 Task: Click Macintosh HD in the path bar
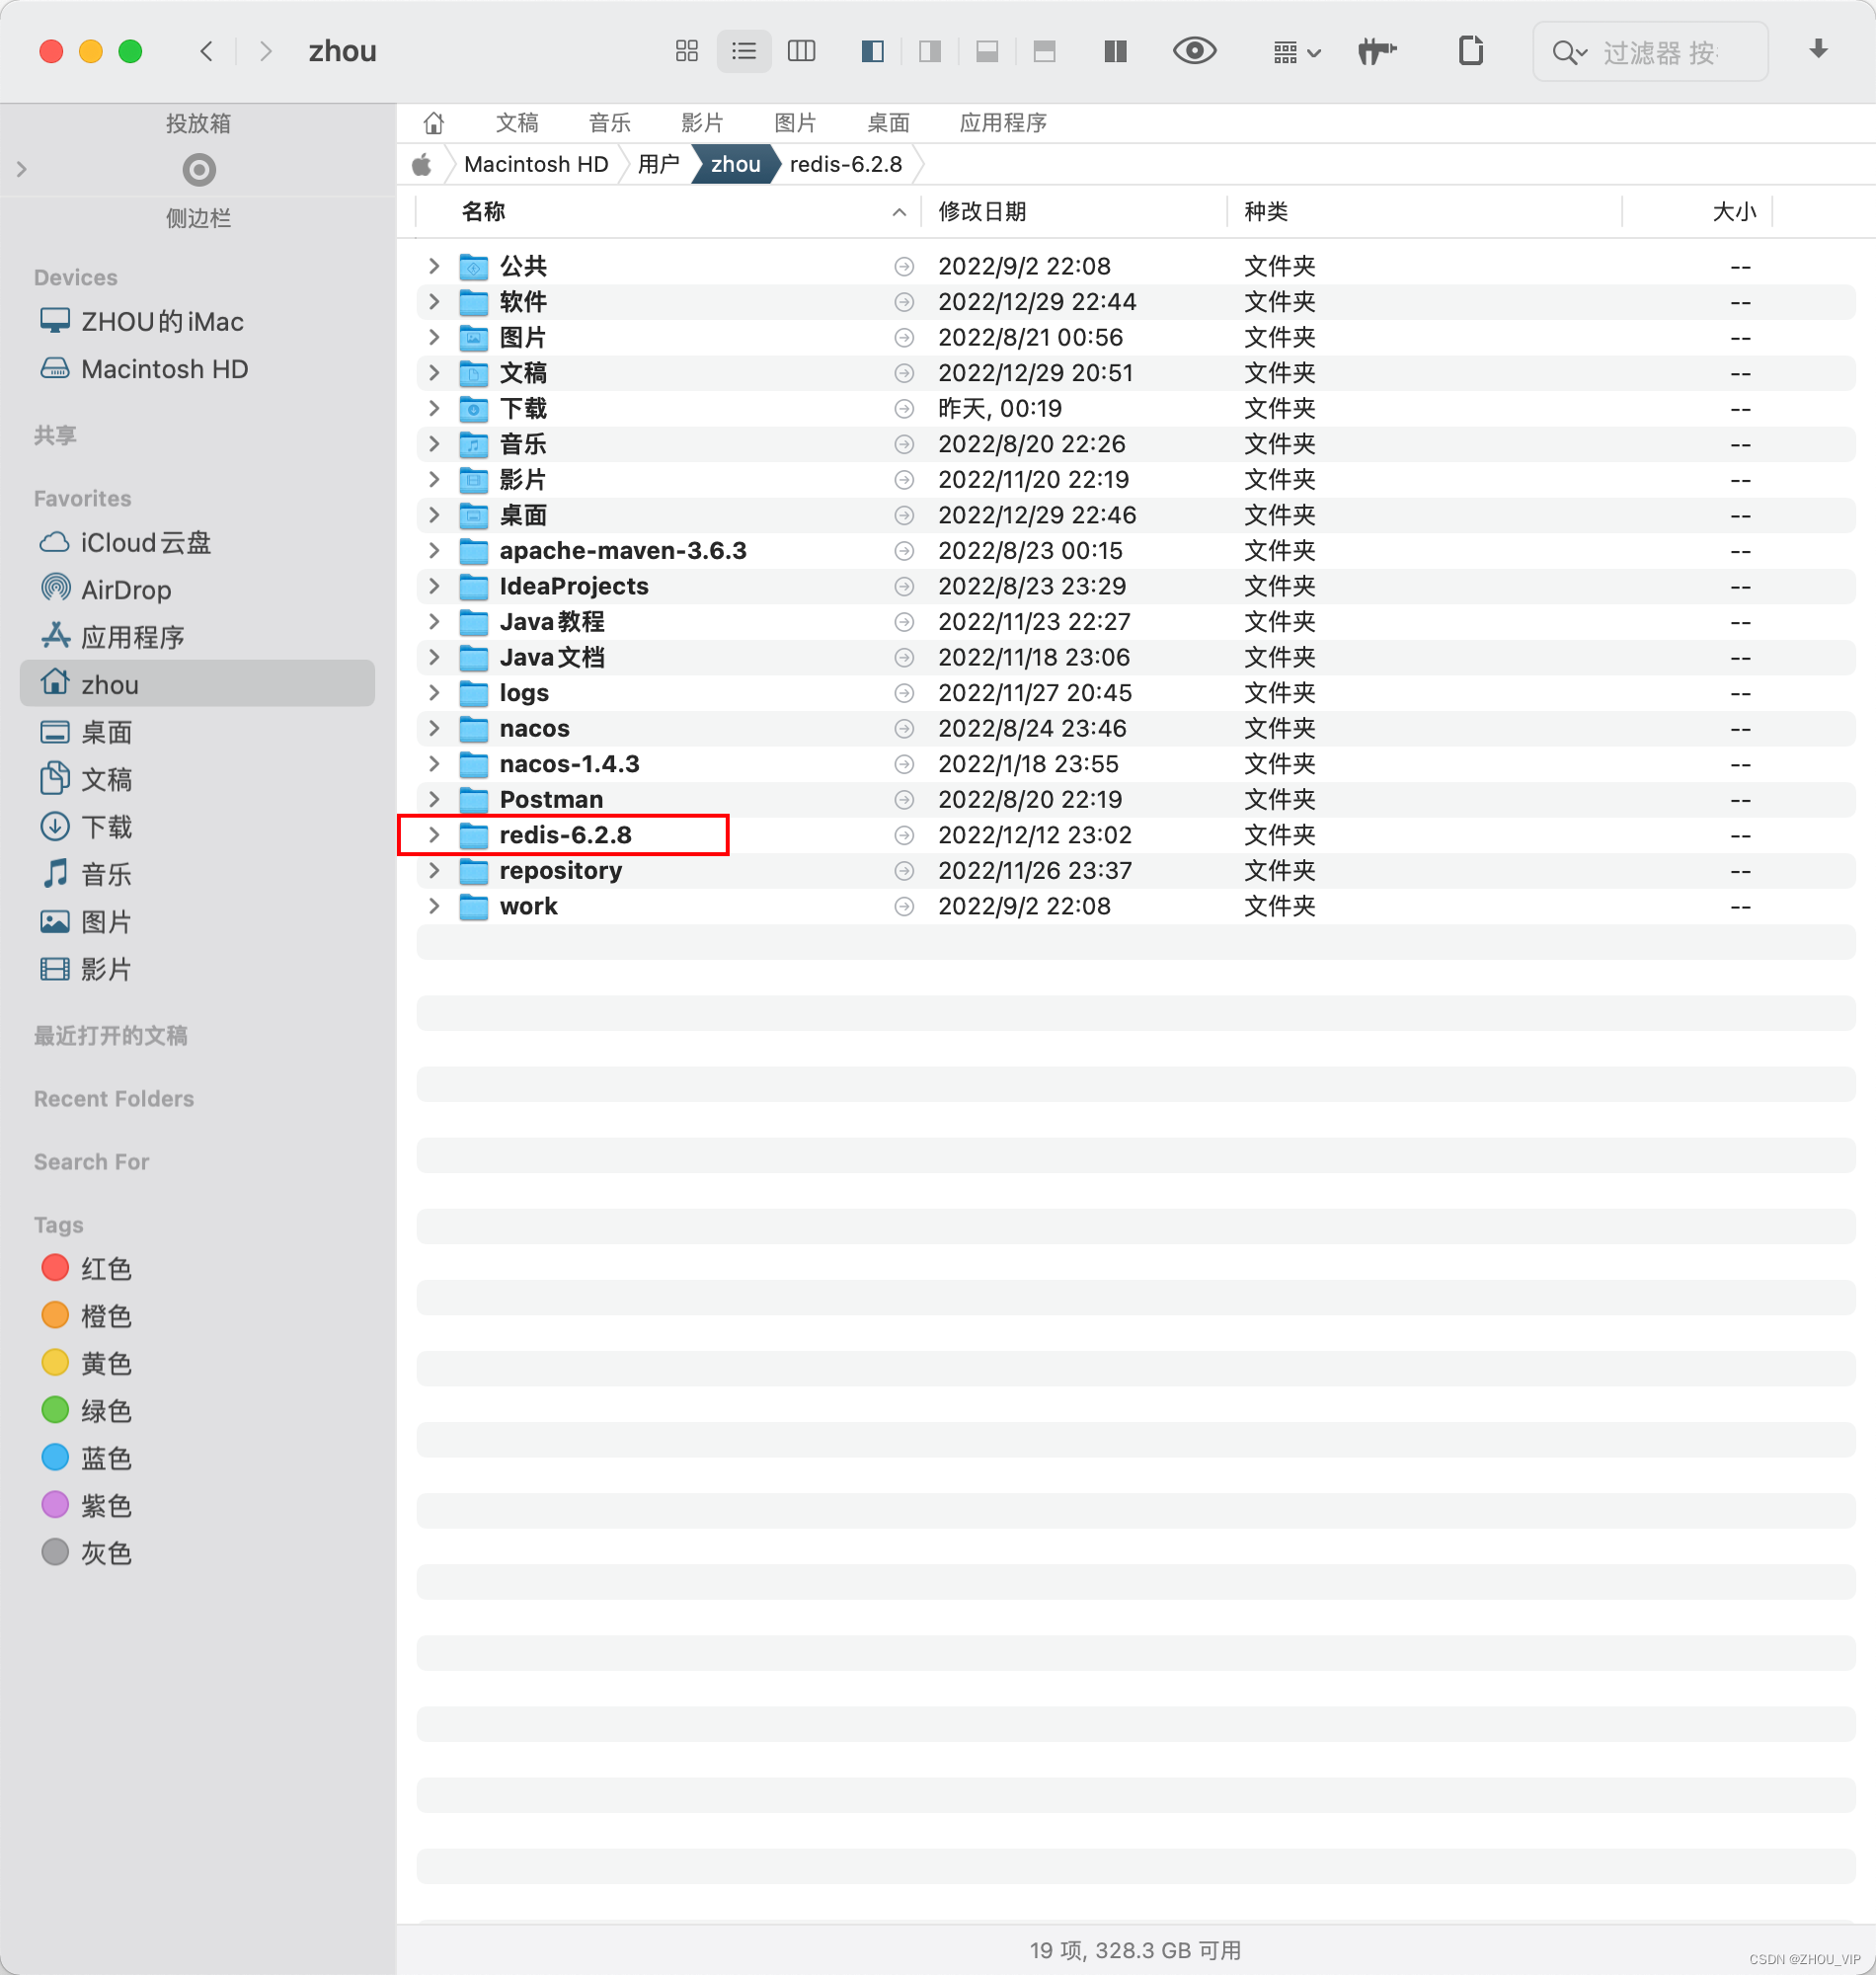[536, 164]
